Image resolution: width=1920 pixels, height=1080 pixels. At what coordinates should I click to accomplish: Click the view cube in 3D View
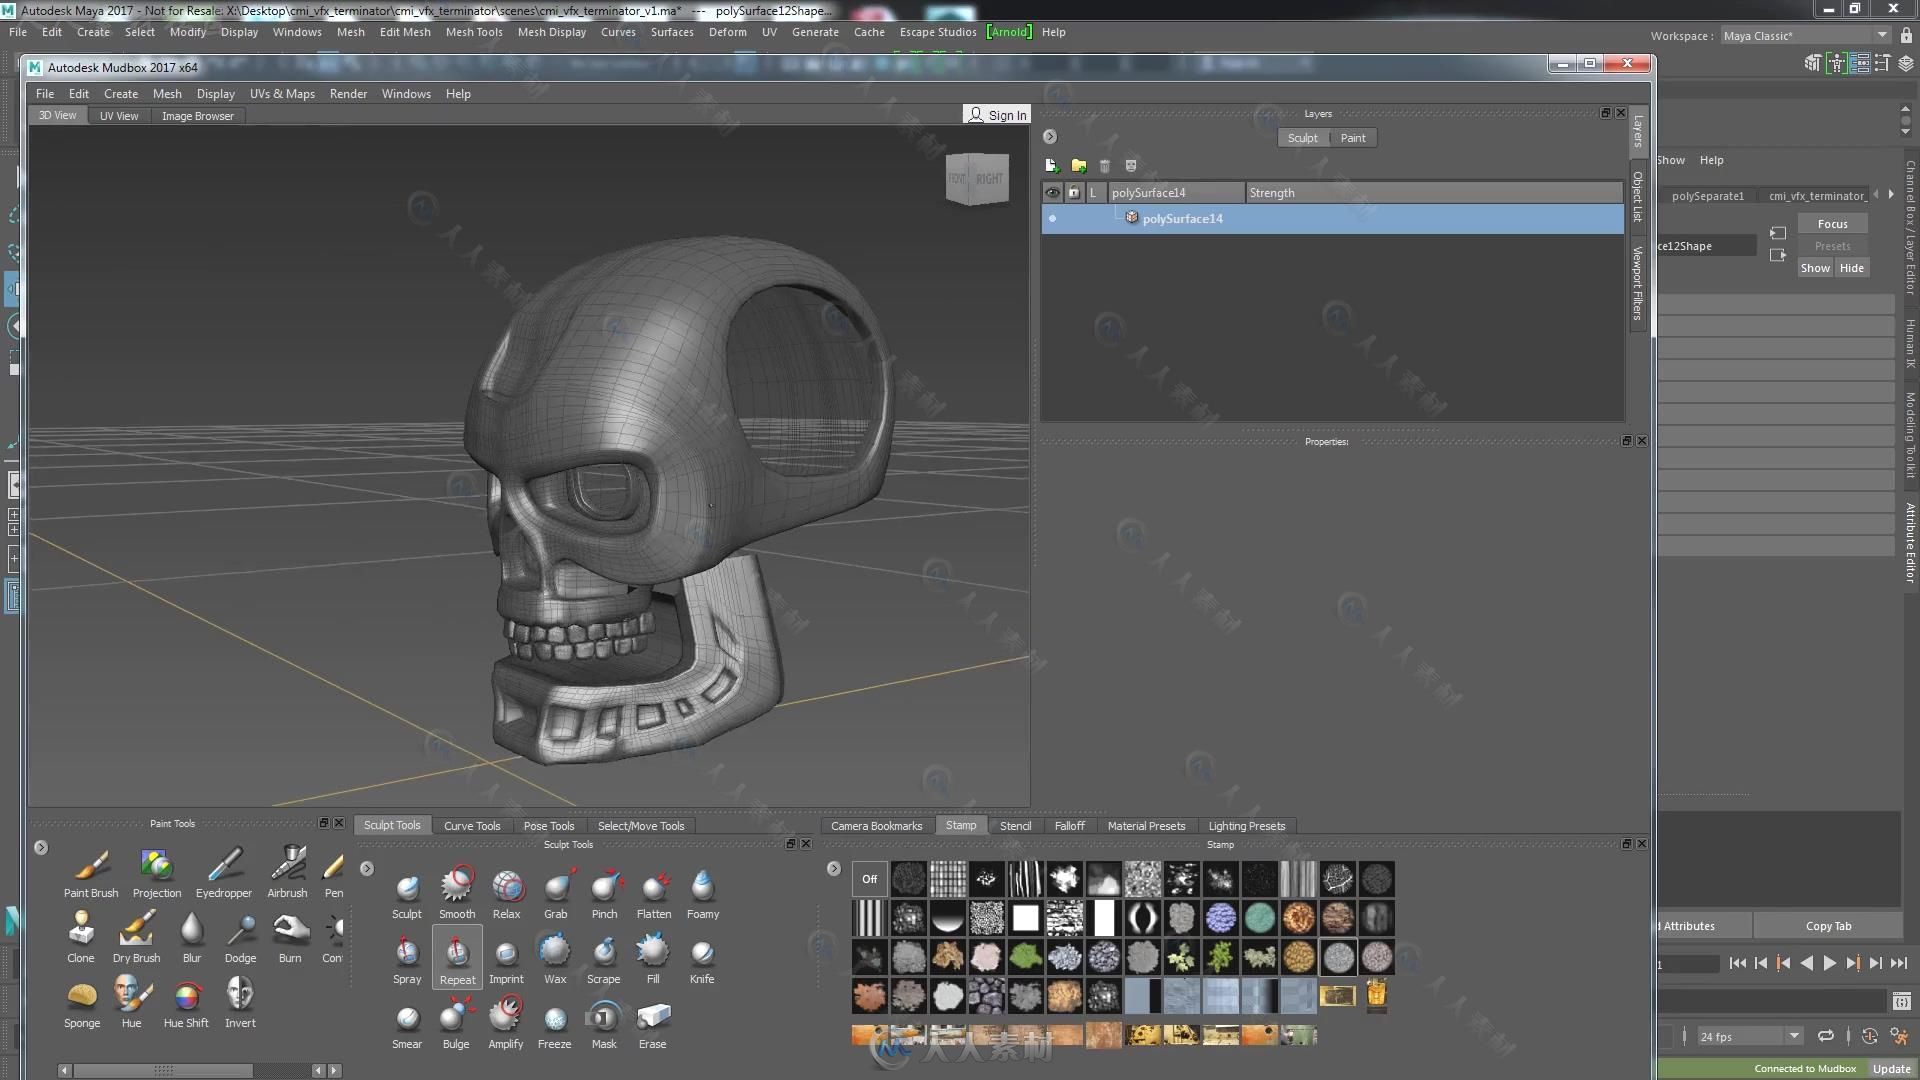[977, 179]
